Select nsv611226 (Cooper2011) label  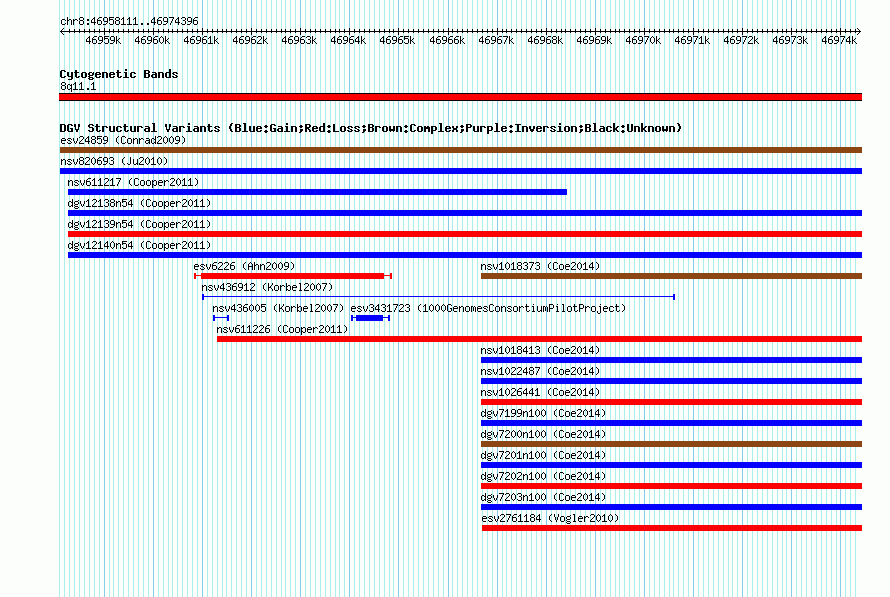[x=282, y=329]
